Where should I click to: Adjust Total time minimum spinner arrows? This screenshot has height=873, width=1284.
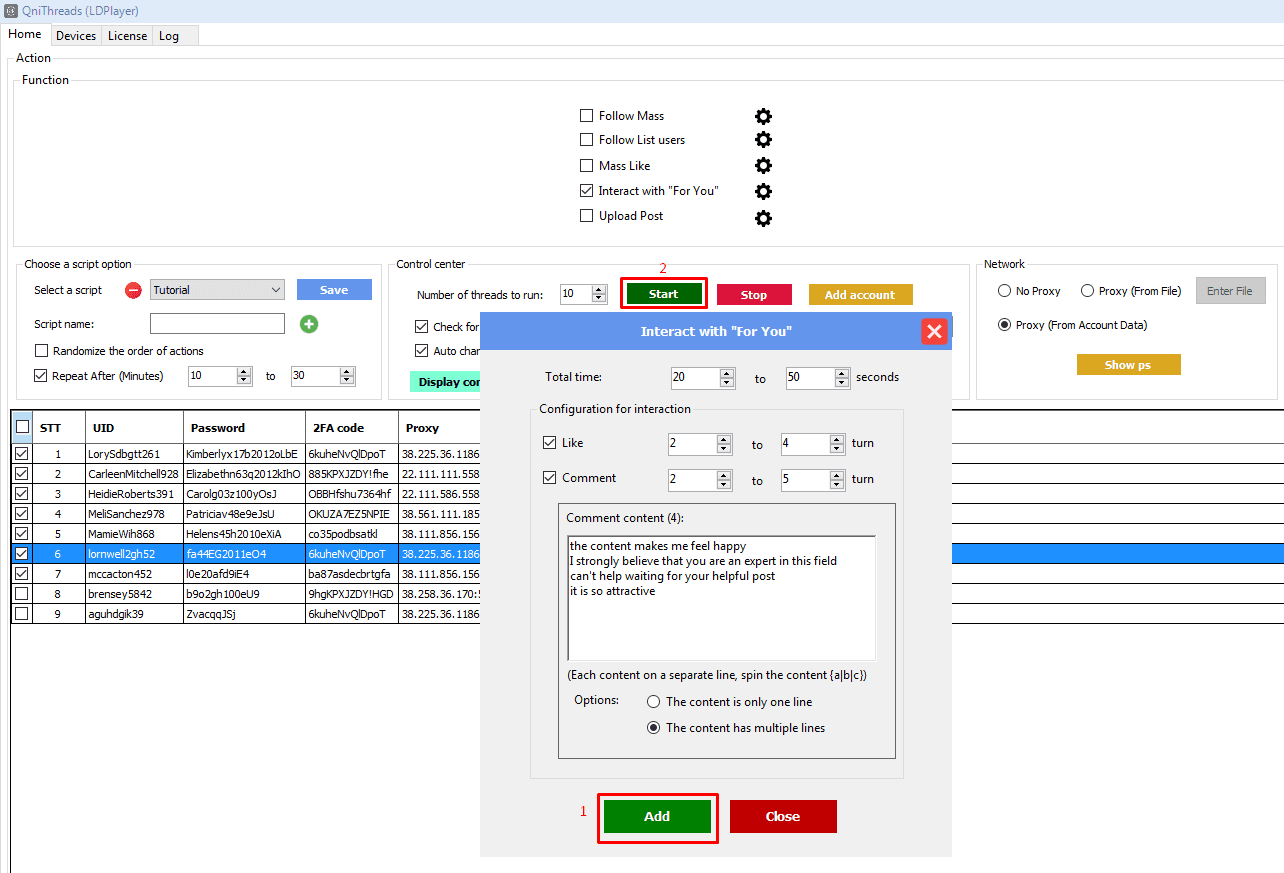click(x=727, y=378)
